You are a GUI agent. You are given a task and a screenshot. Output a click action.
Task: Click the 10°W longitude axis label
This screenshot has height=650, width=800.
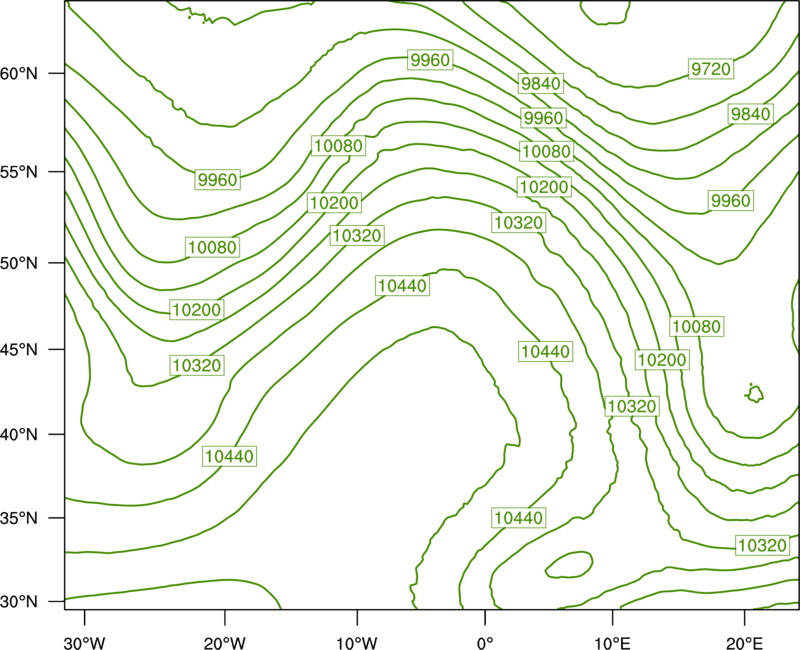(x=357, y=642)
